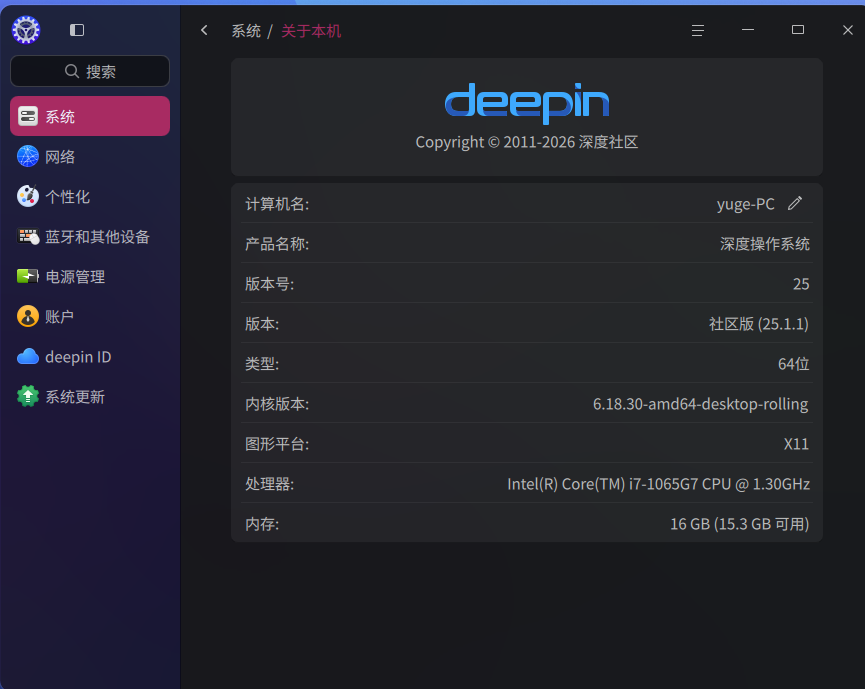
Task: Click the 社区版 (25.1.1) value
Action: [759, 324]
